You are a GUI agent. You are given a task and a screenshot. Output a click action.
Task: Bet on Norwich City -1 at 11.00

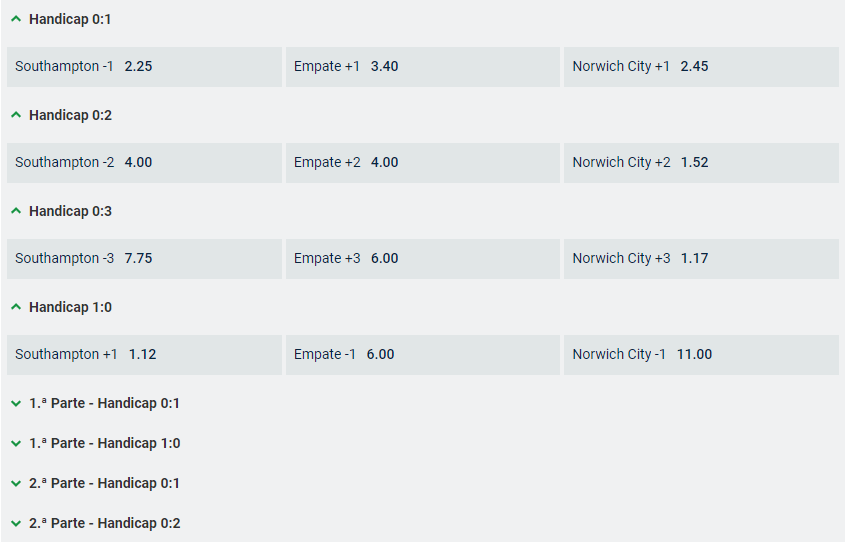tap(700, 355)
